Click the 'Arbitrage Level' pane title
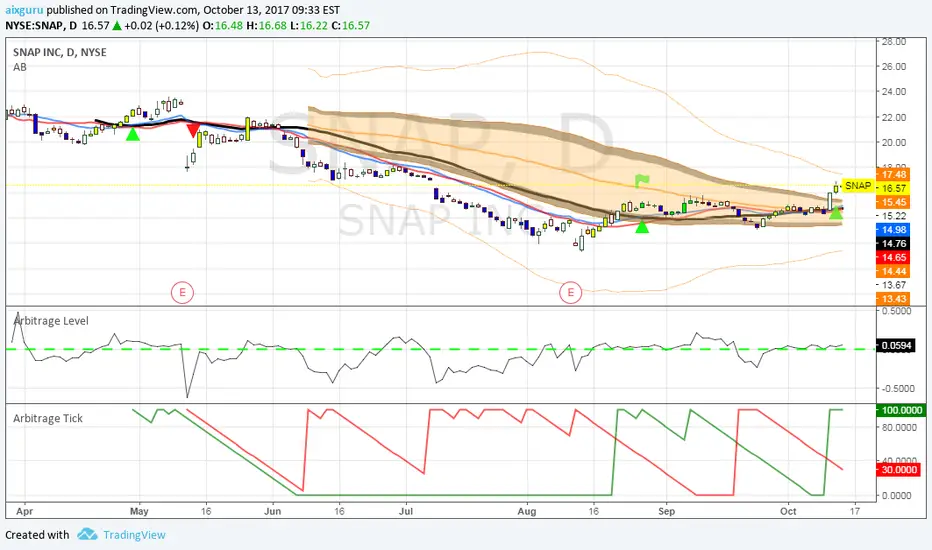The image size is (932, 550). (51, 321)
